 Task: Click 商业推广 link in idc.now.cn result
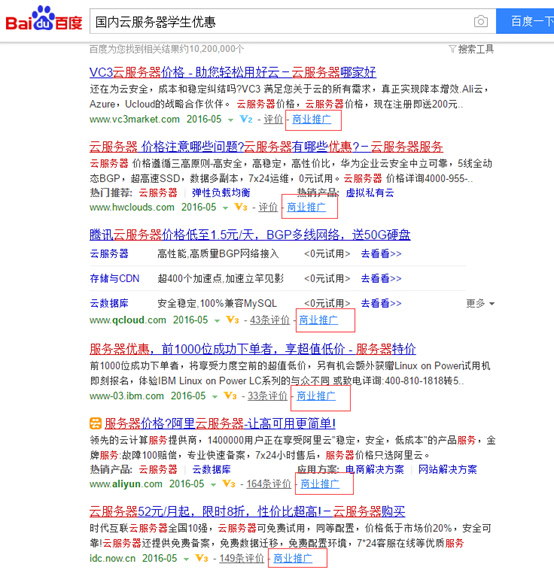[293, 558]
